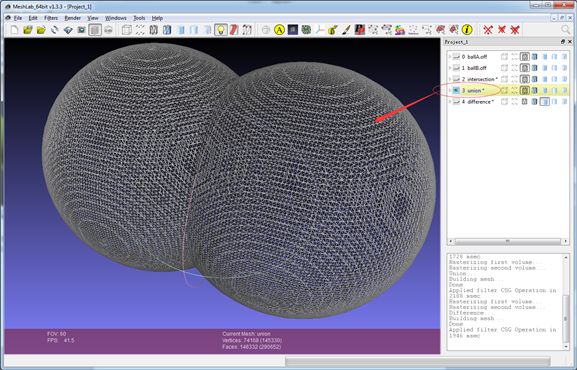The image size is (577, 370).
Task: Expand the difference layer tree arrow
Action: point(450,102)
